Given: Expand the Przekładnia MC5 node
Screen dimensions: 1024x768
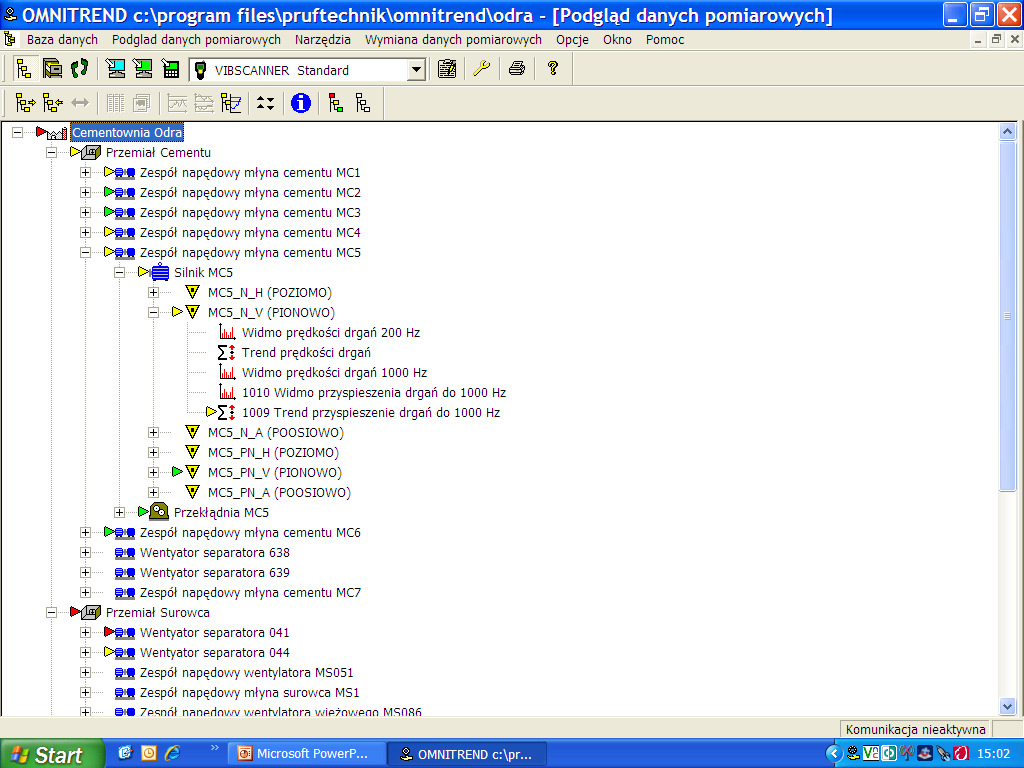Looking at the screenshot, I should [120, 513].
